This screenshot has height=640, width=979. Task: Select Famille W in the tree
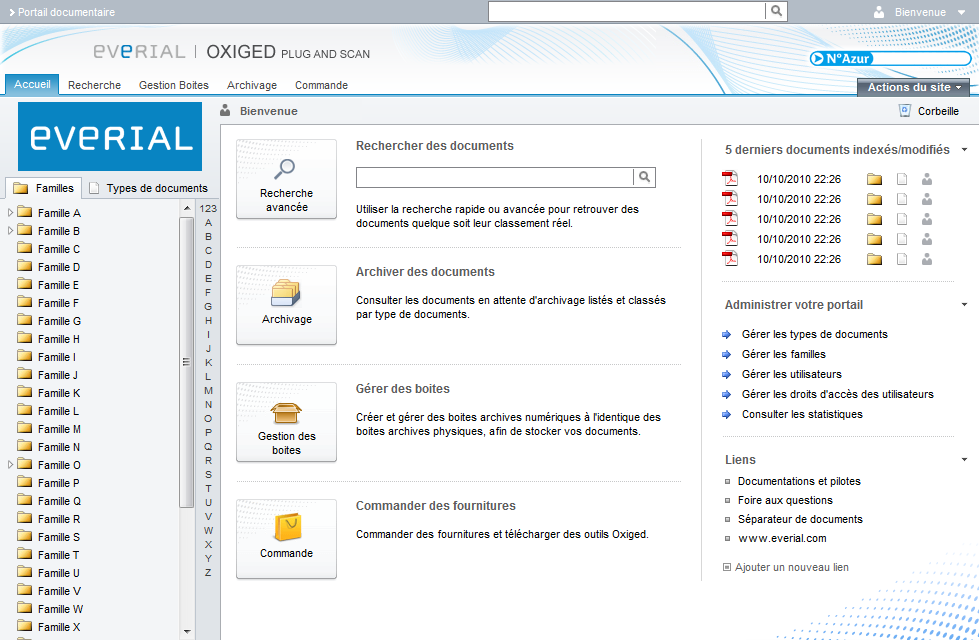tap(60, 609)
